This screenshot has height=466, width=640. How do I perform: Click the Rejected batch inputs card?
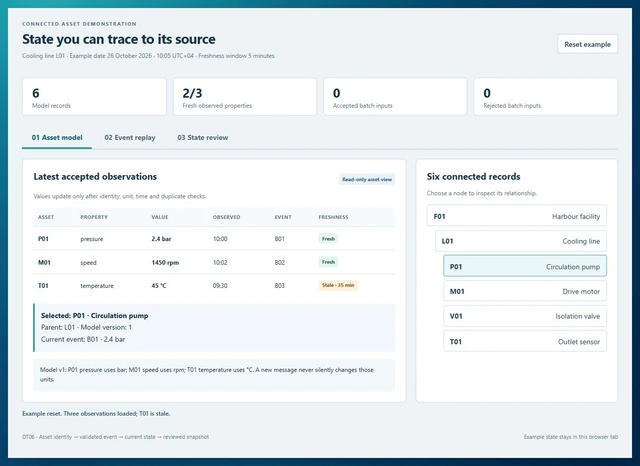pyautogui.click(x=546, y=97)
